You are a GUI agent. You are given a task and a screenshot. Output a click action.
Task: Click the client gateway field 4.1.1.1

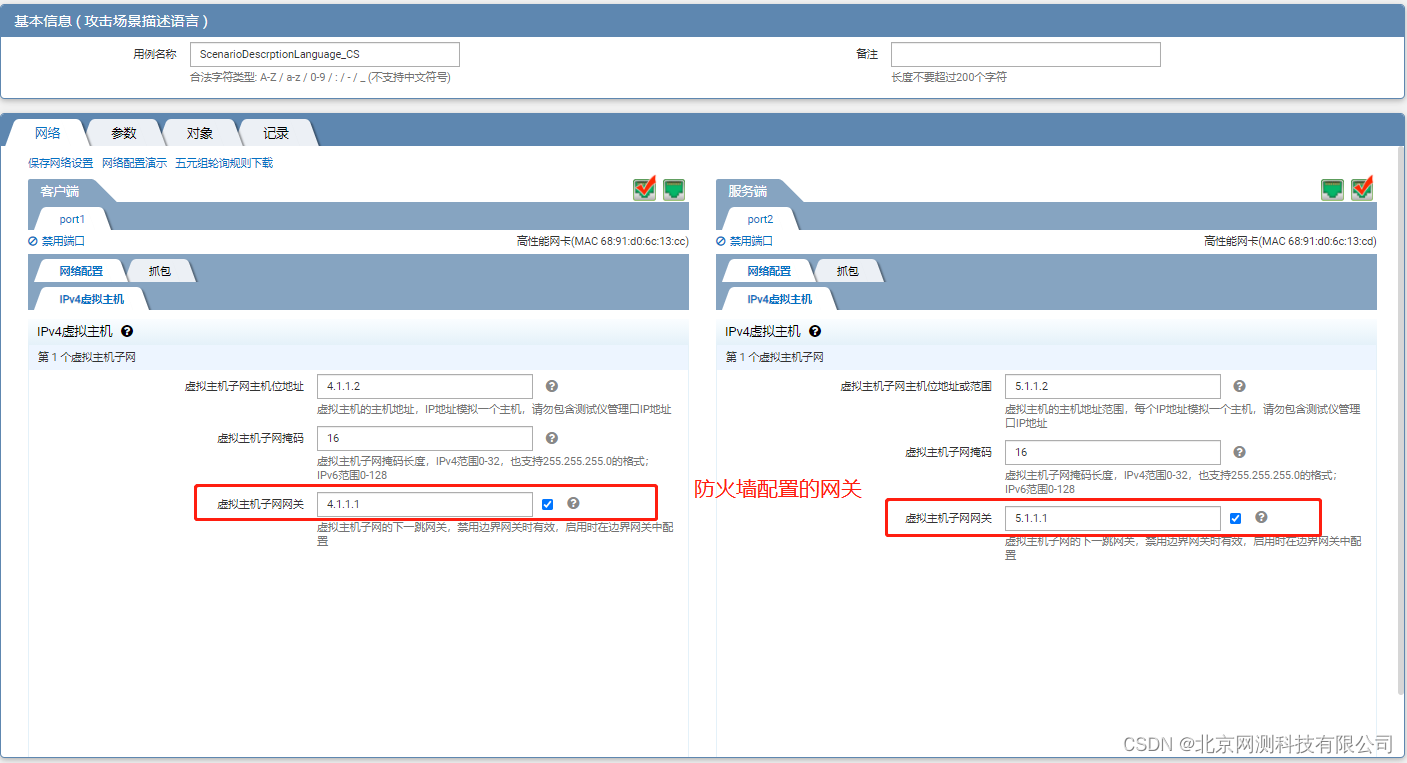[x=425, y=504]
